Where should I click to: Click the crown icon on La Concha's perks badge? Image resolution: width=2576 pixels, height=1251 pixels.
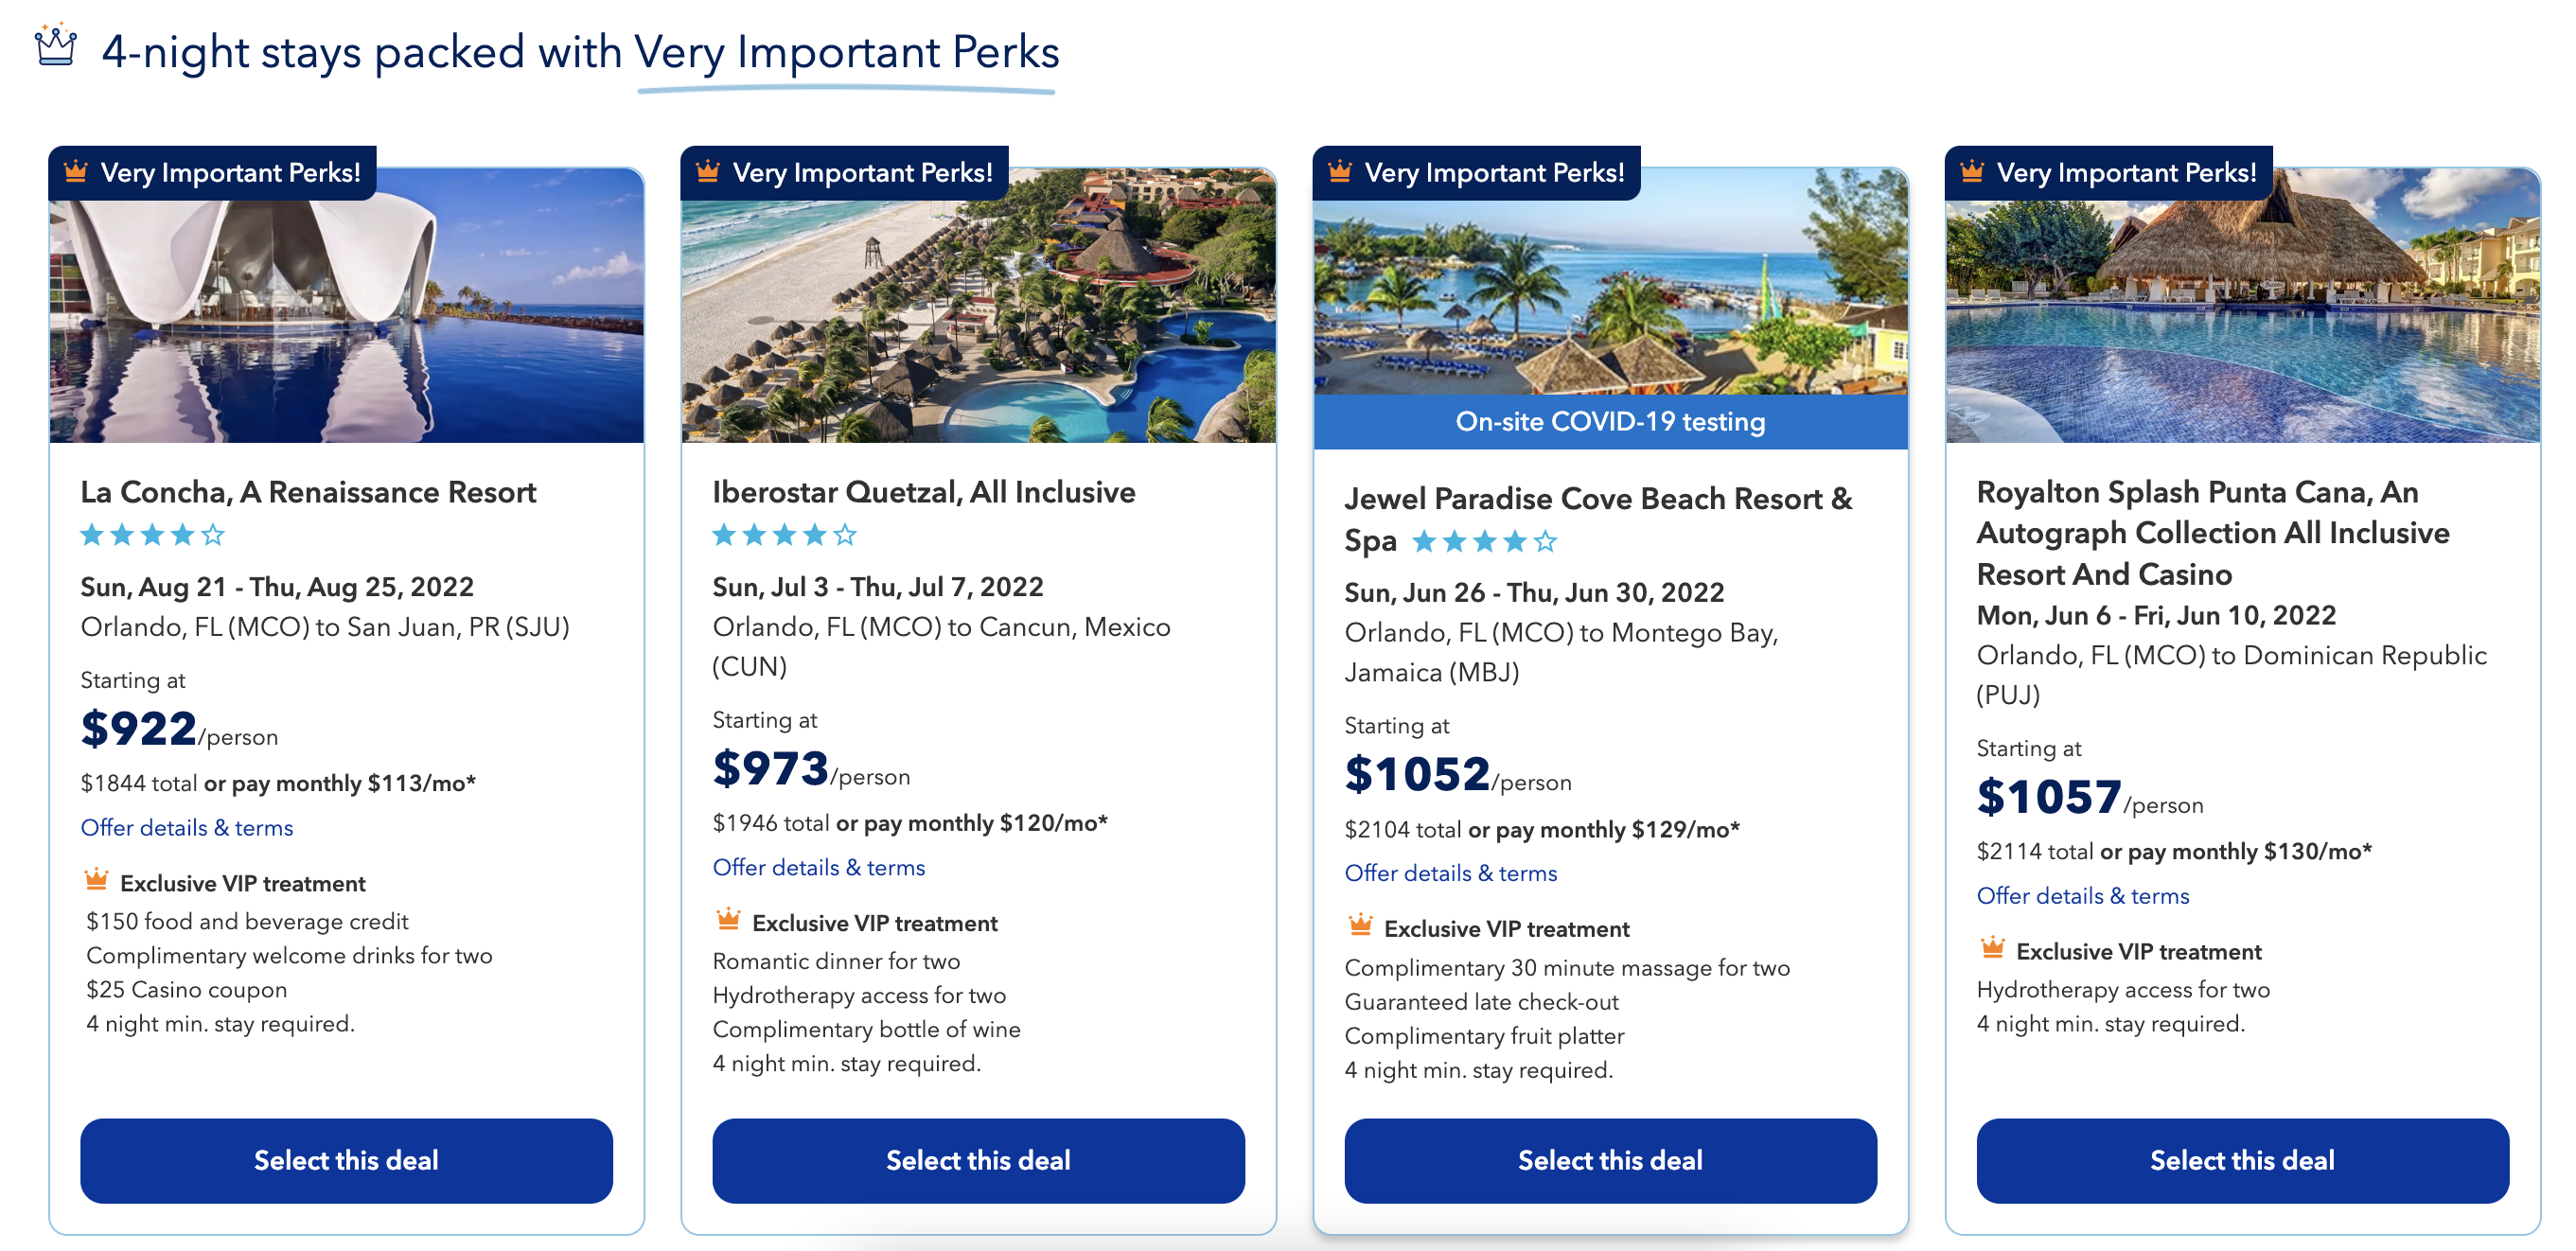click(x=76, y=171)
